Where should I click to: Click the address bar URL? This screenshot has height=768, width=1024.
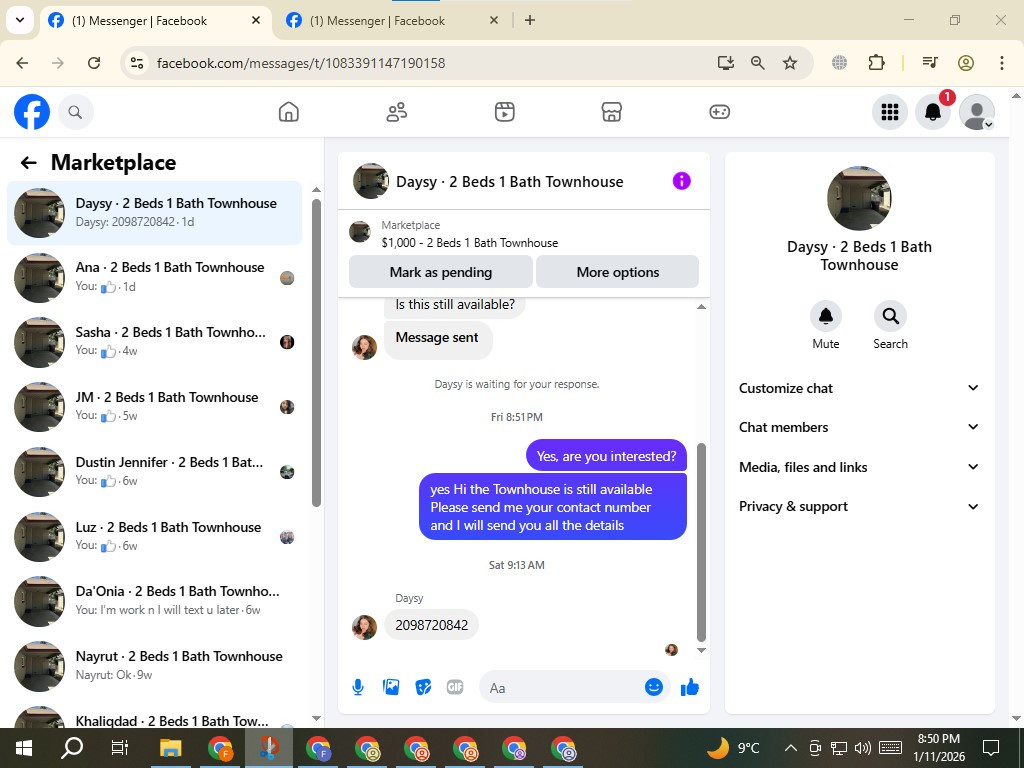(x=301, y=63)
